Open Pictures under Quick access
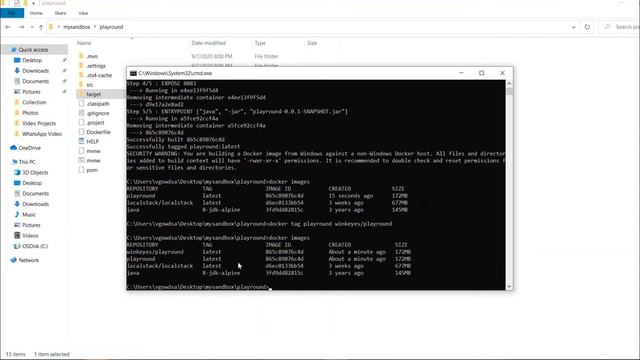This screenshot has width=640, height=360. (31, 92)
